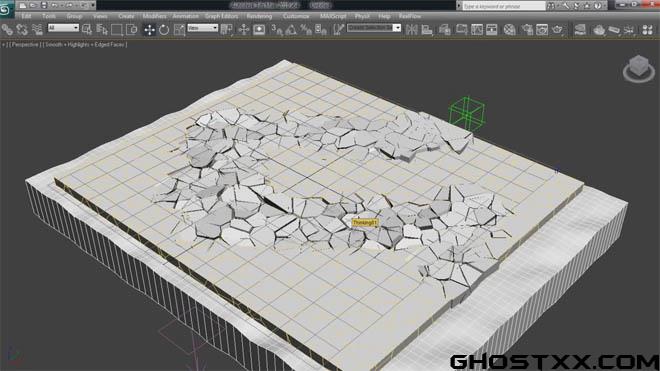Screen dimensions: 660x371
Task: Toggle 3D Snaps on the toolbar
Action: click(277, 29)
